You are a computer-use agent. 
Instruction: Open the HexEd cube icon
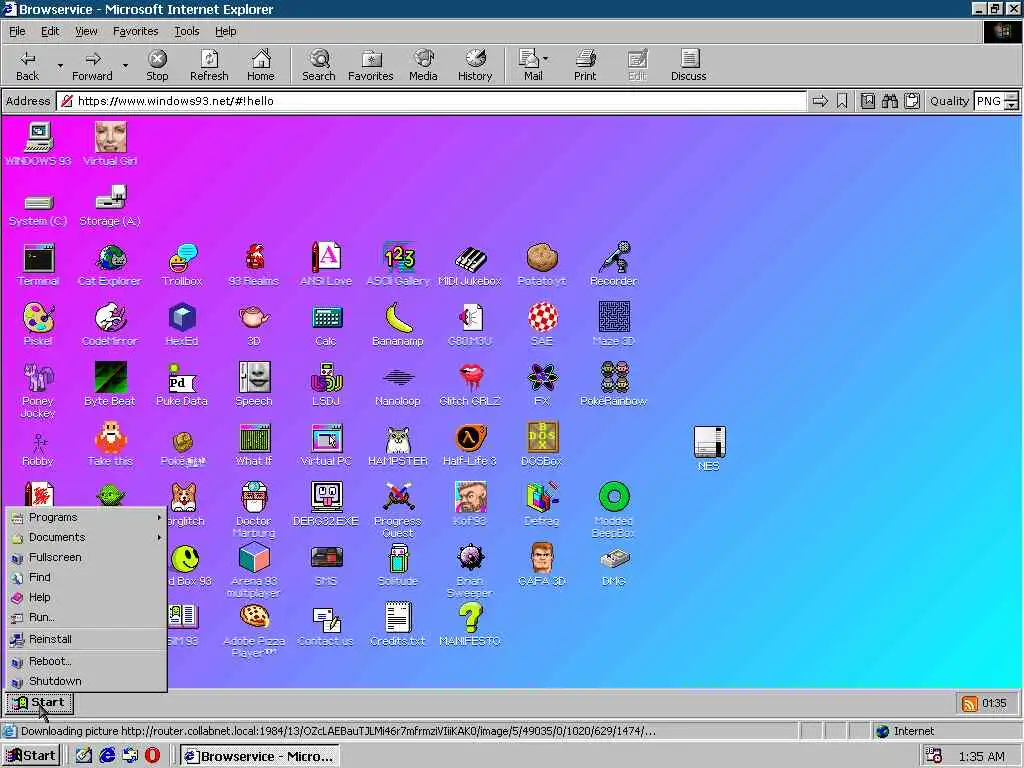coord(182,325)
